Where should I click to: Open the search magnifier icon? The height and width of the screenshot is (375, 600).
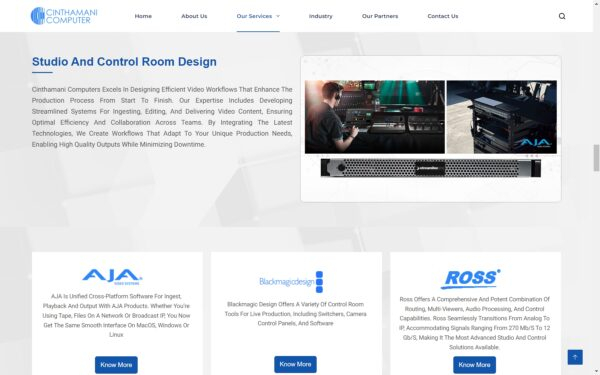pos(562,16)
